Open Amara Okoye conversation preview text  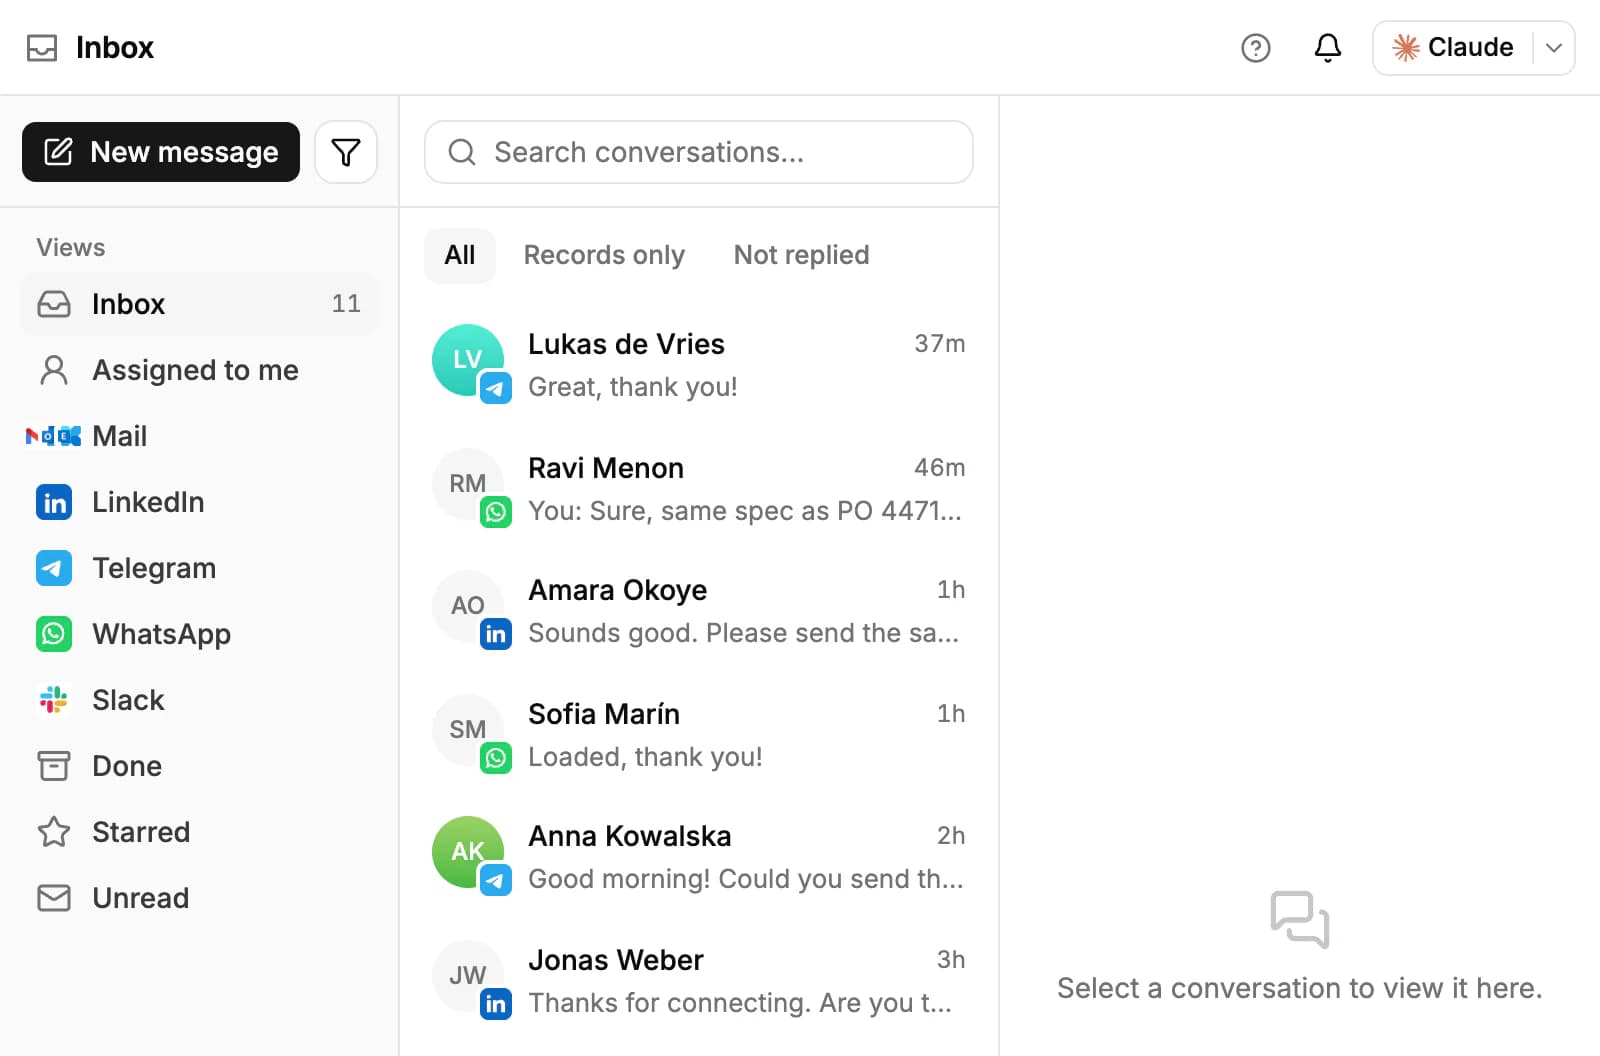click(x=743, y=633)
